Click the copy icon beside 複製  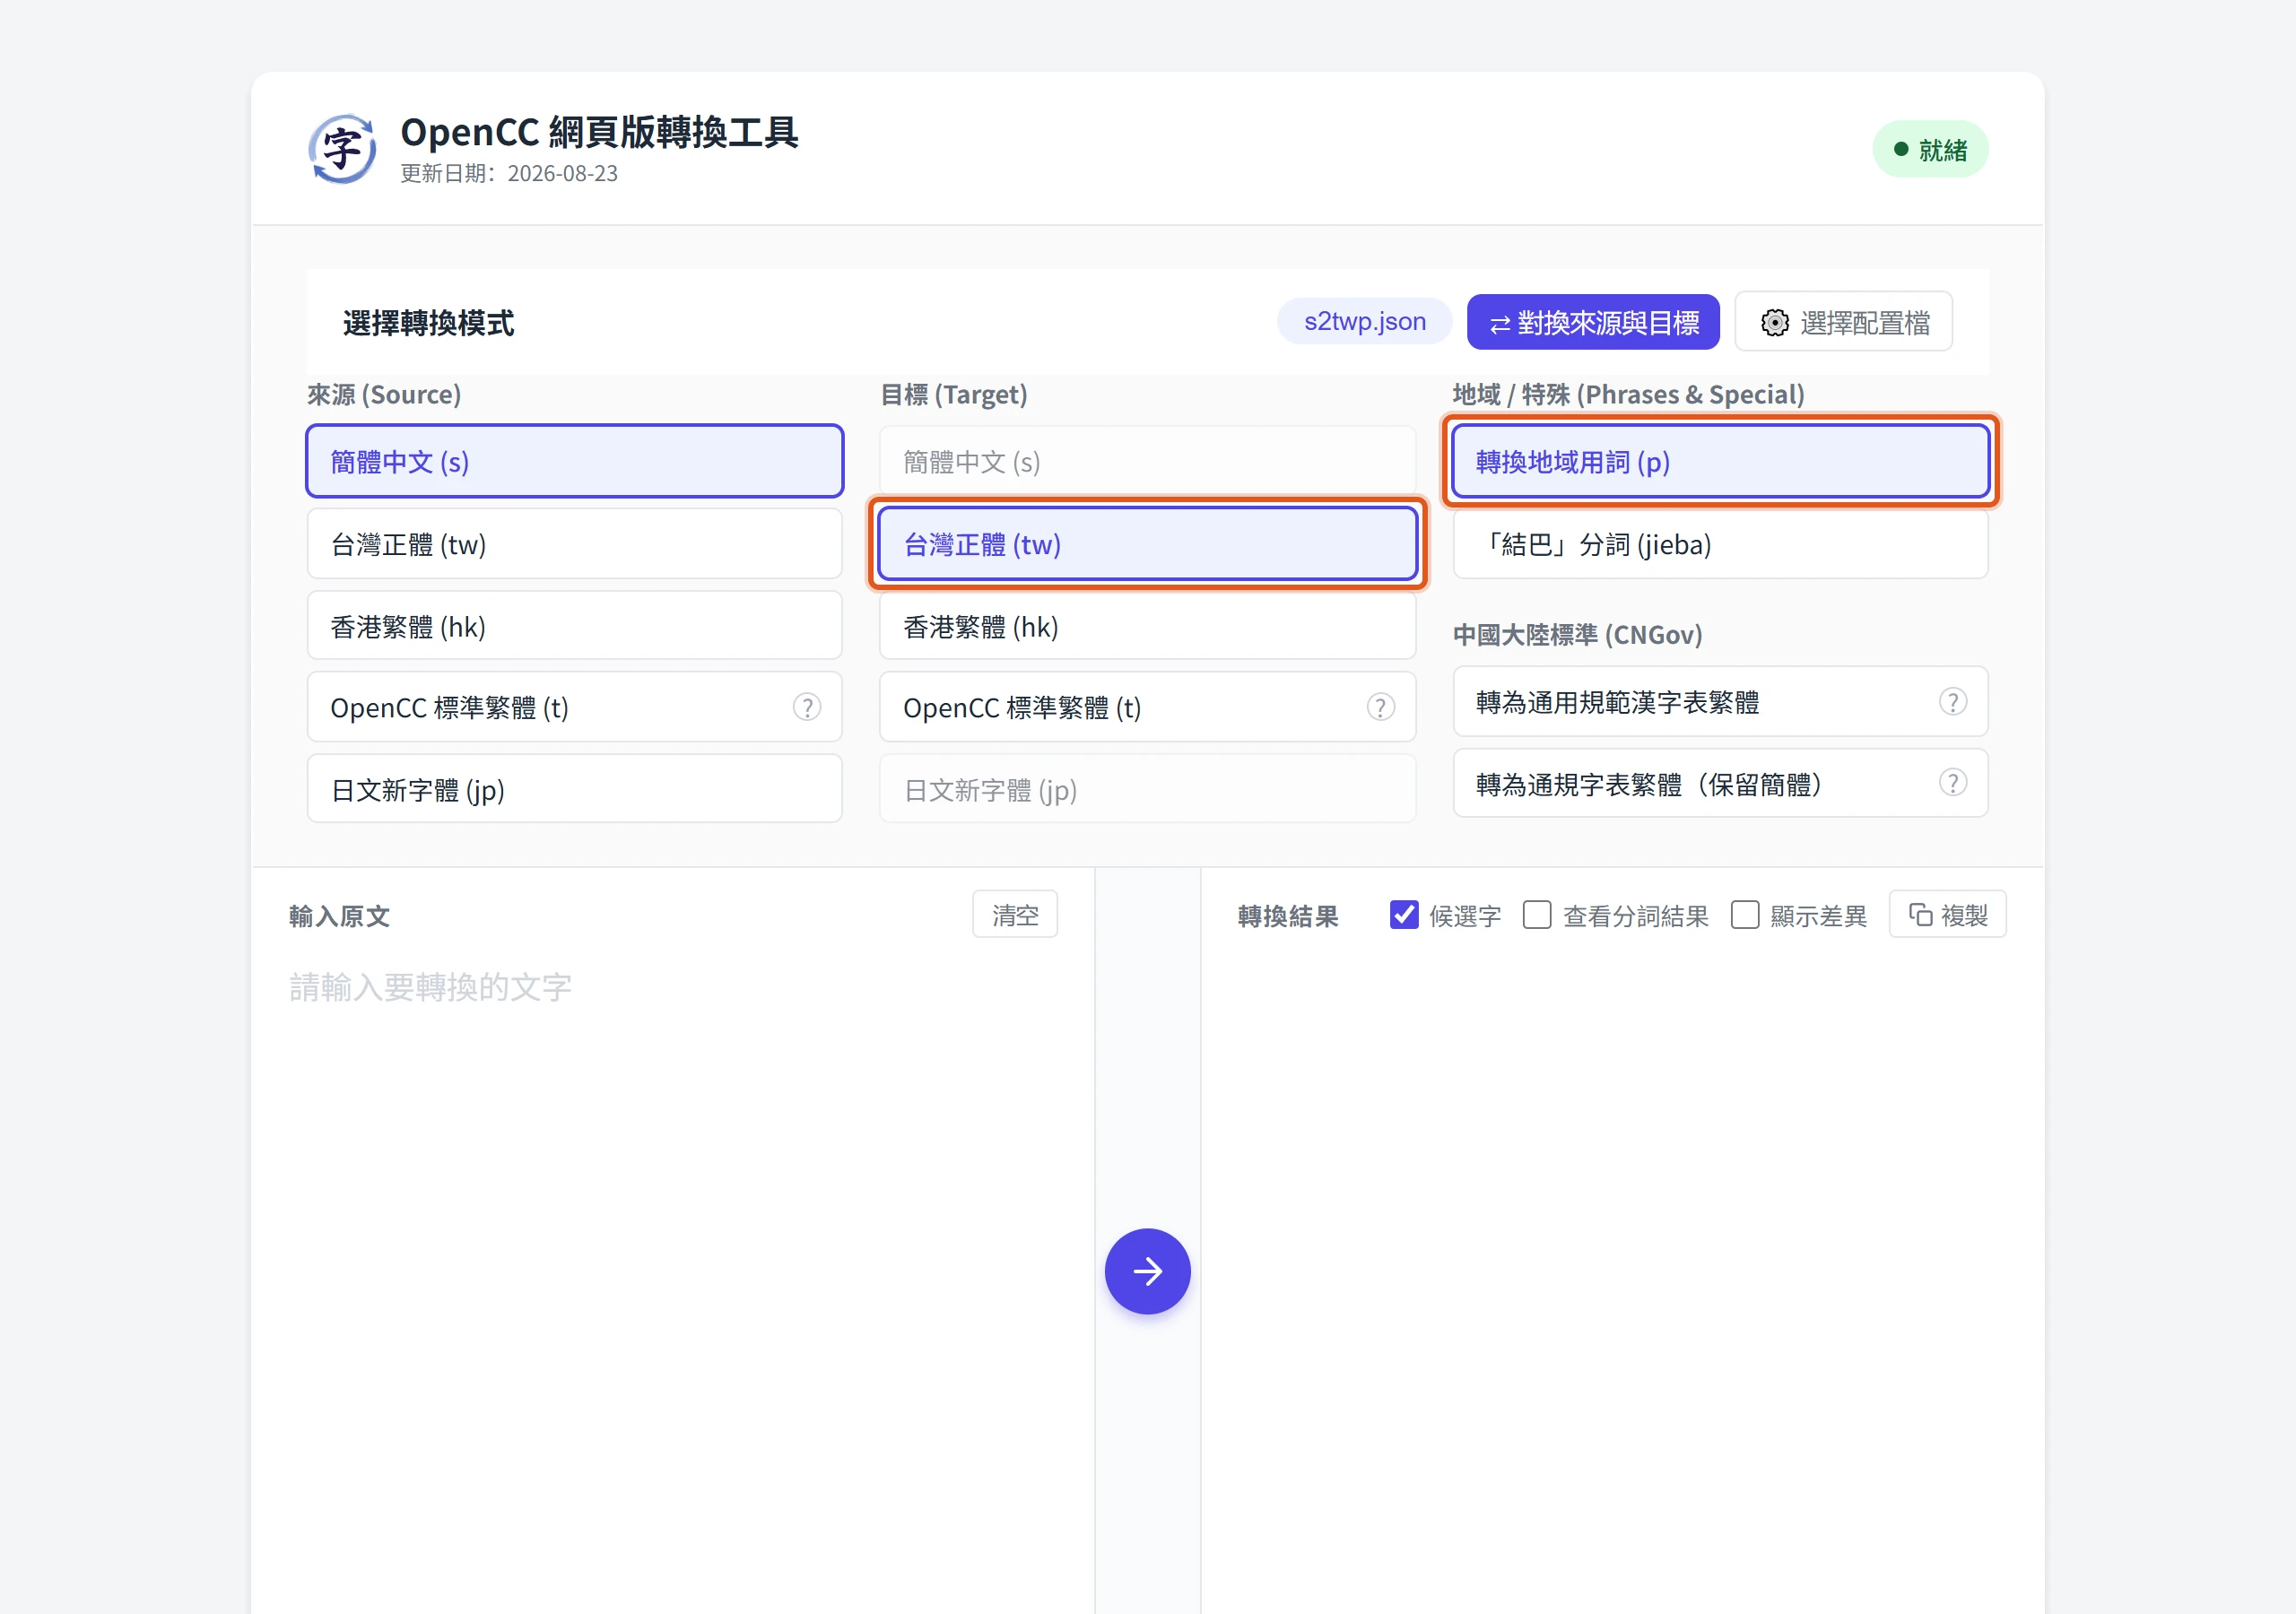(1920, 914)
